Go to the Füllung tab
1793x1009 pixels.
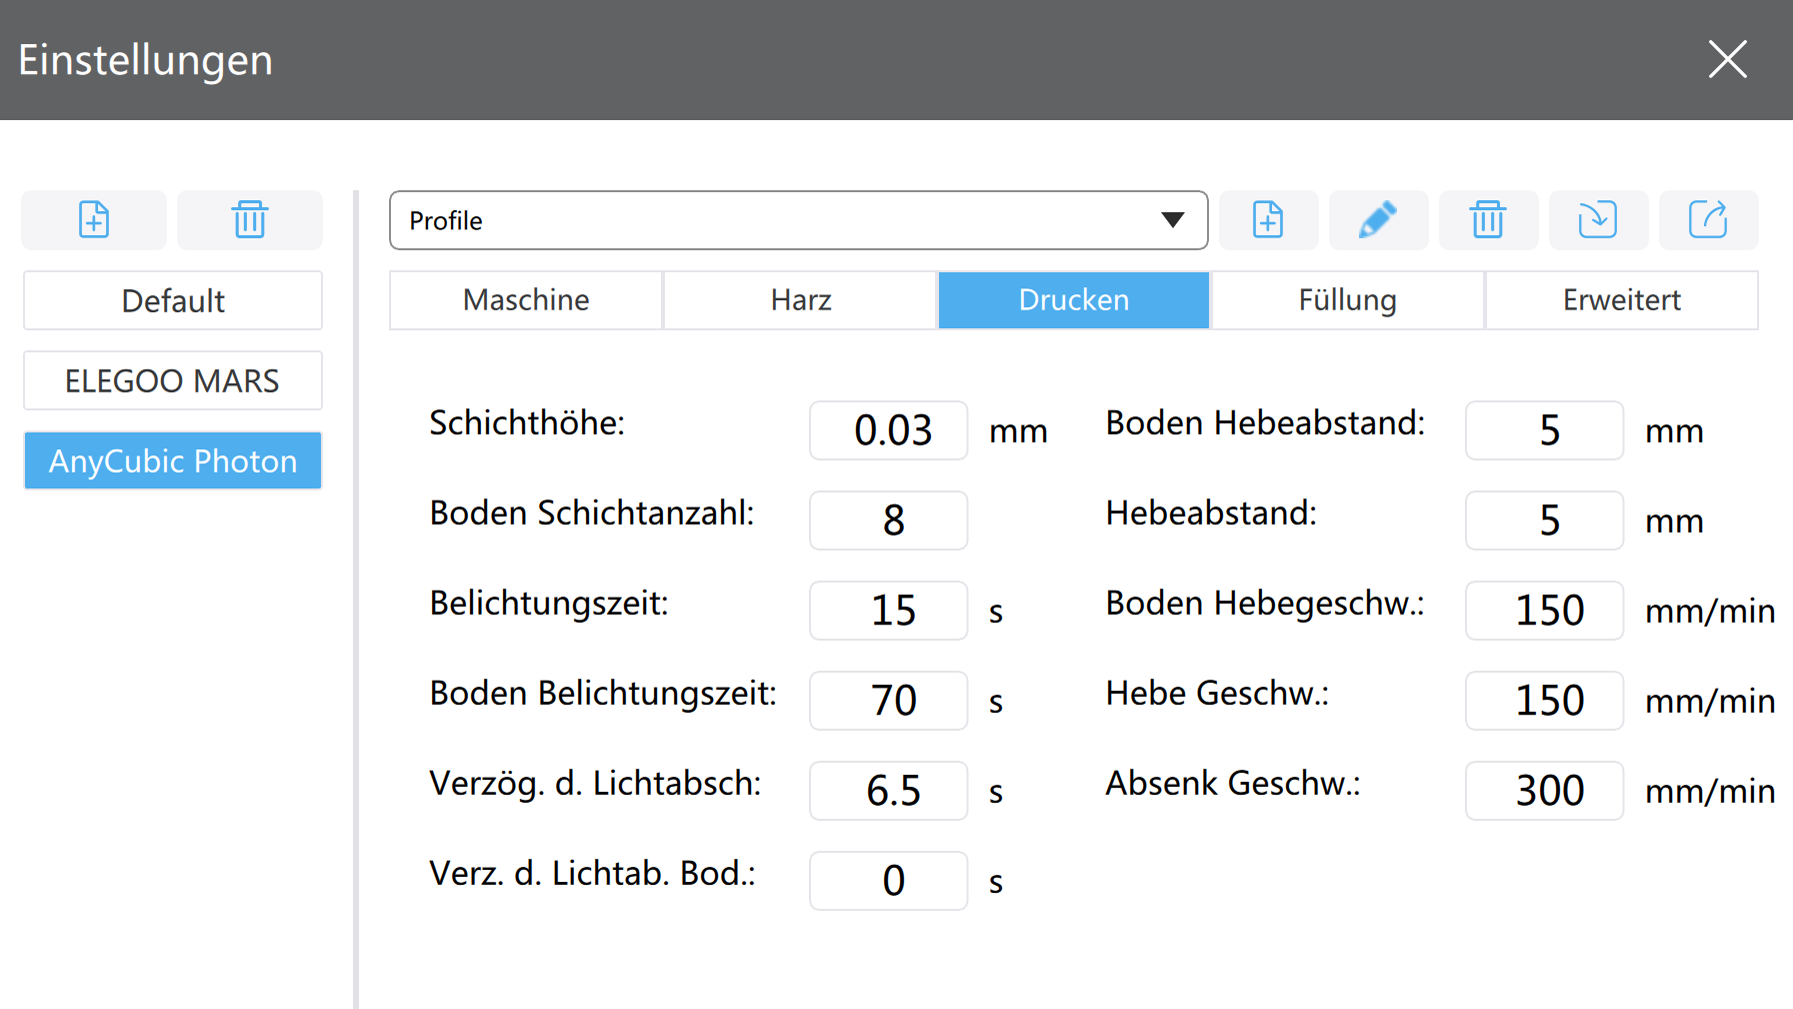coord(1347,300)
